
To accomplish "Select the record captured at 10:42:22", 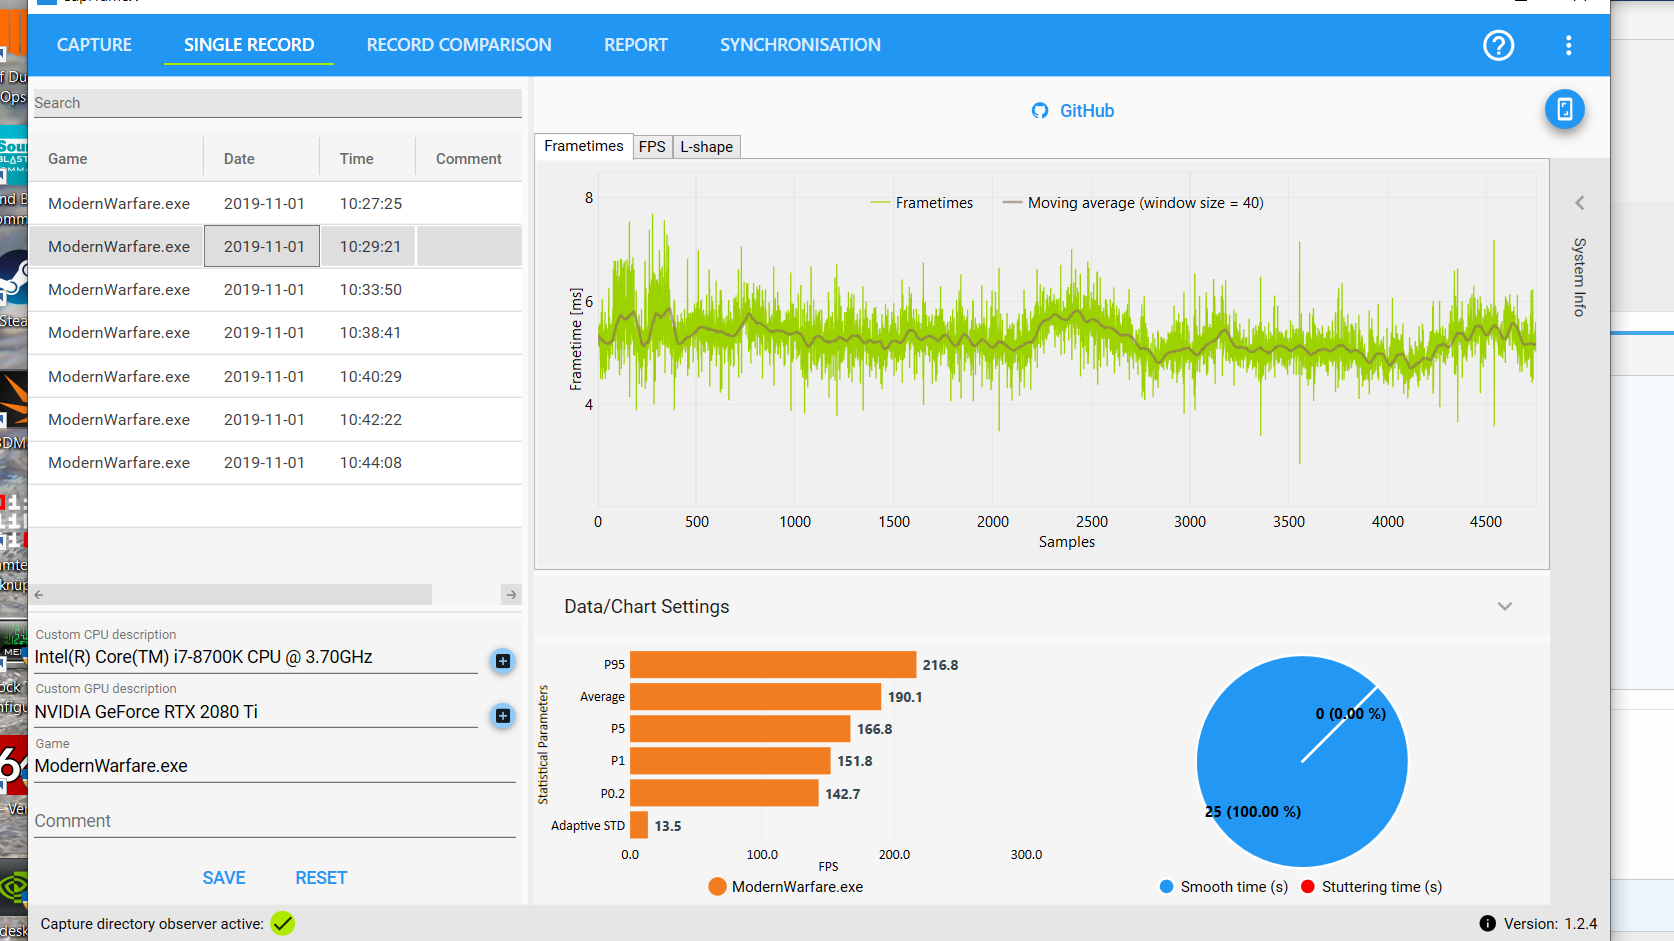I will click(x=275, y=420).
